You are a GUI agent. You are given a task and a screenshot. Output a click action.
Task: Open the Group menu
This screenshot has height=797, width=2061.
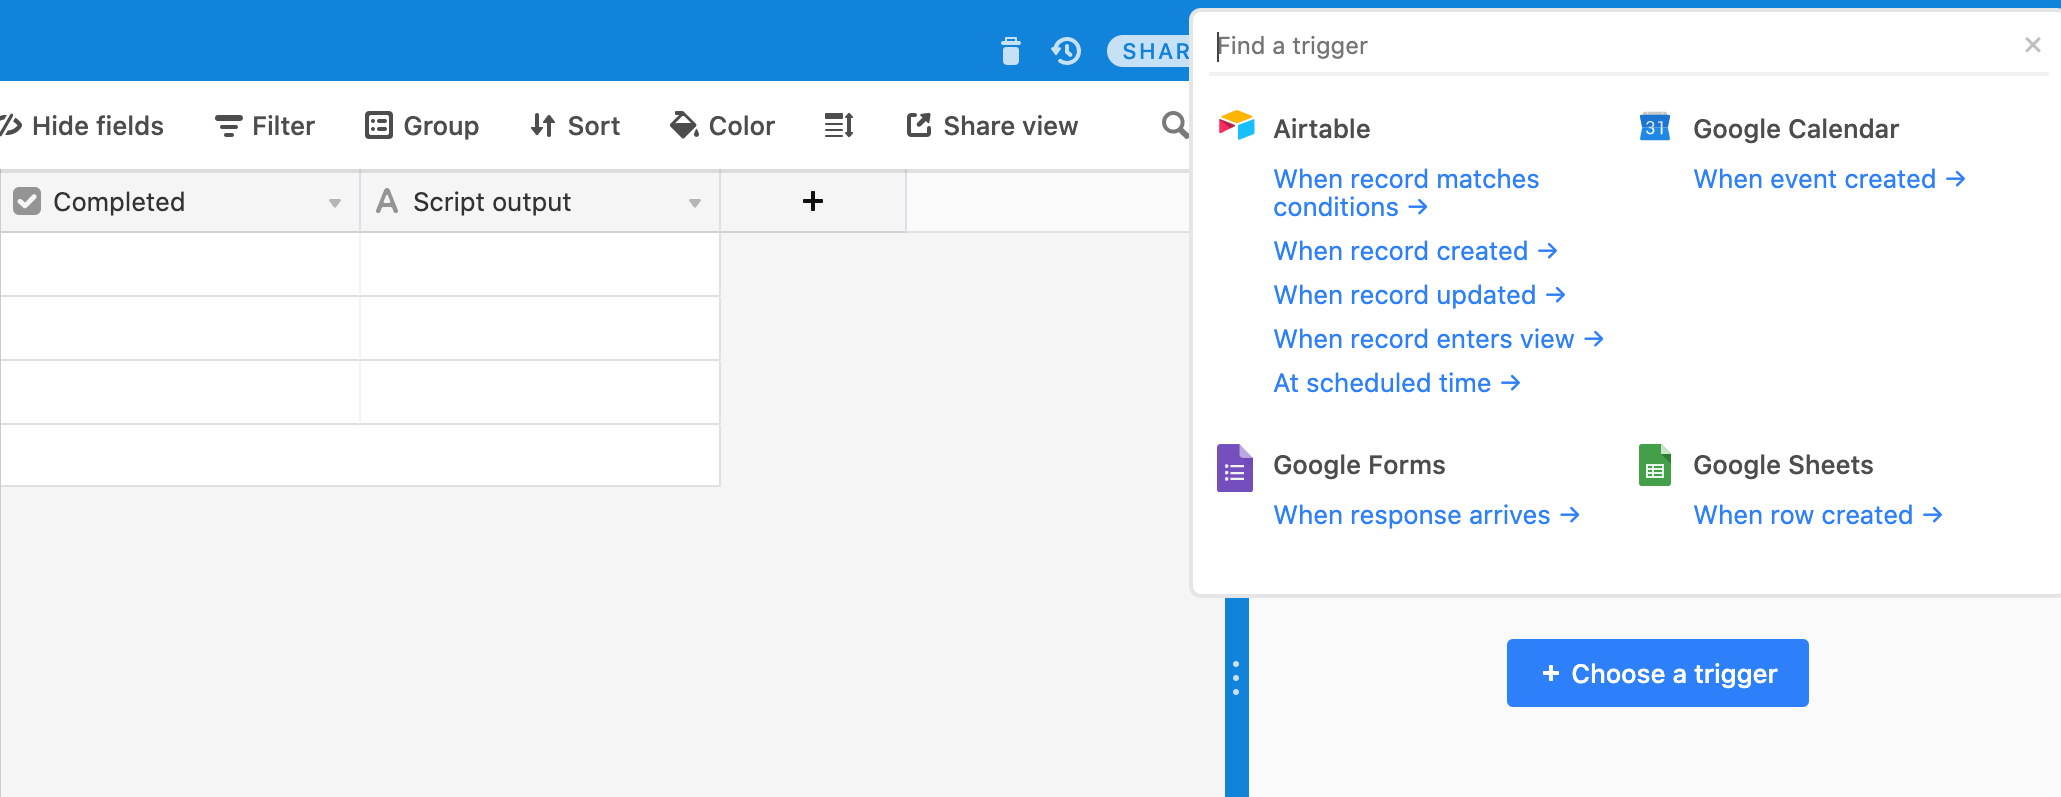tap(422, 125)
